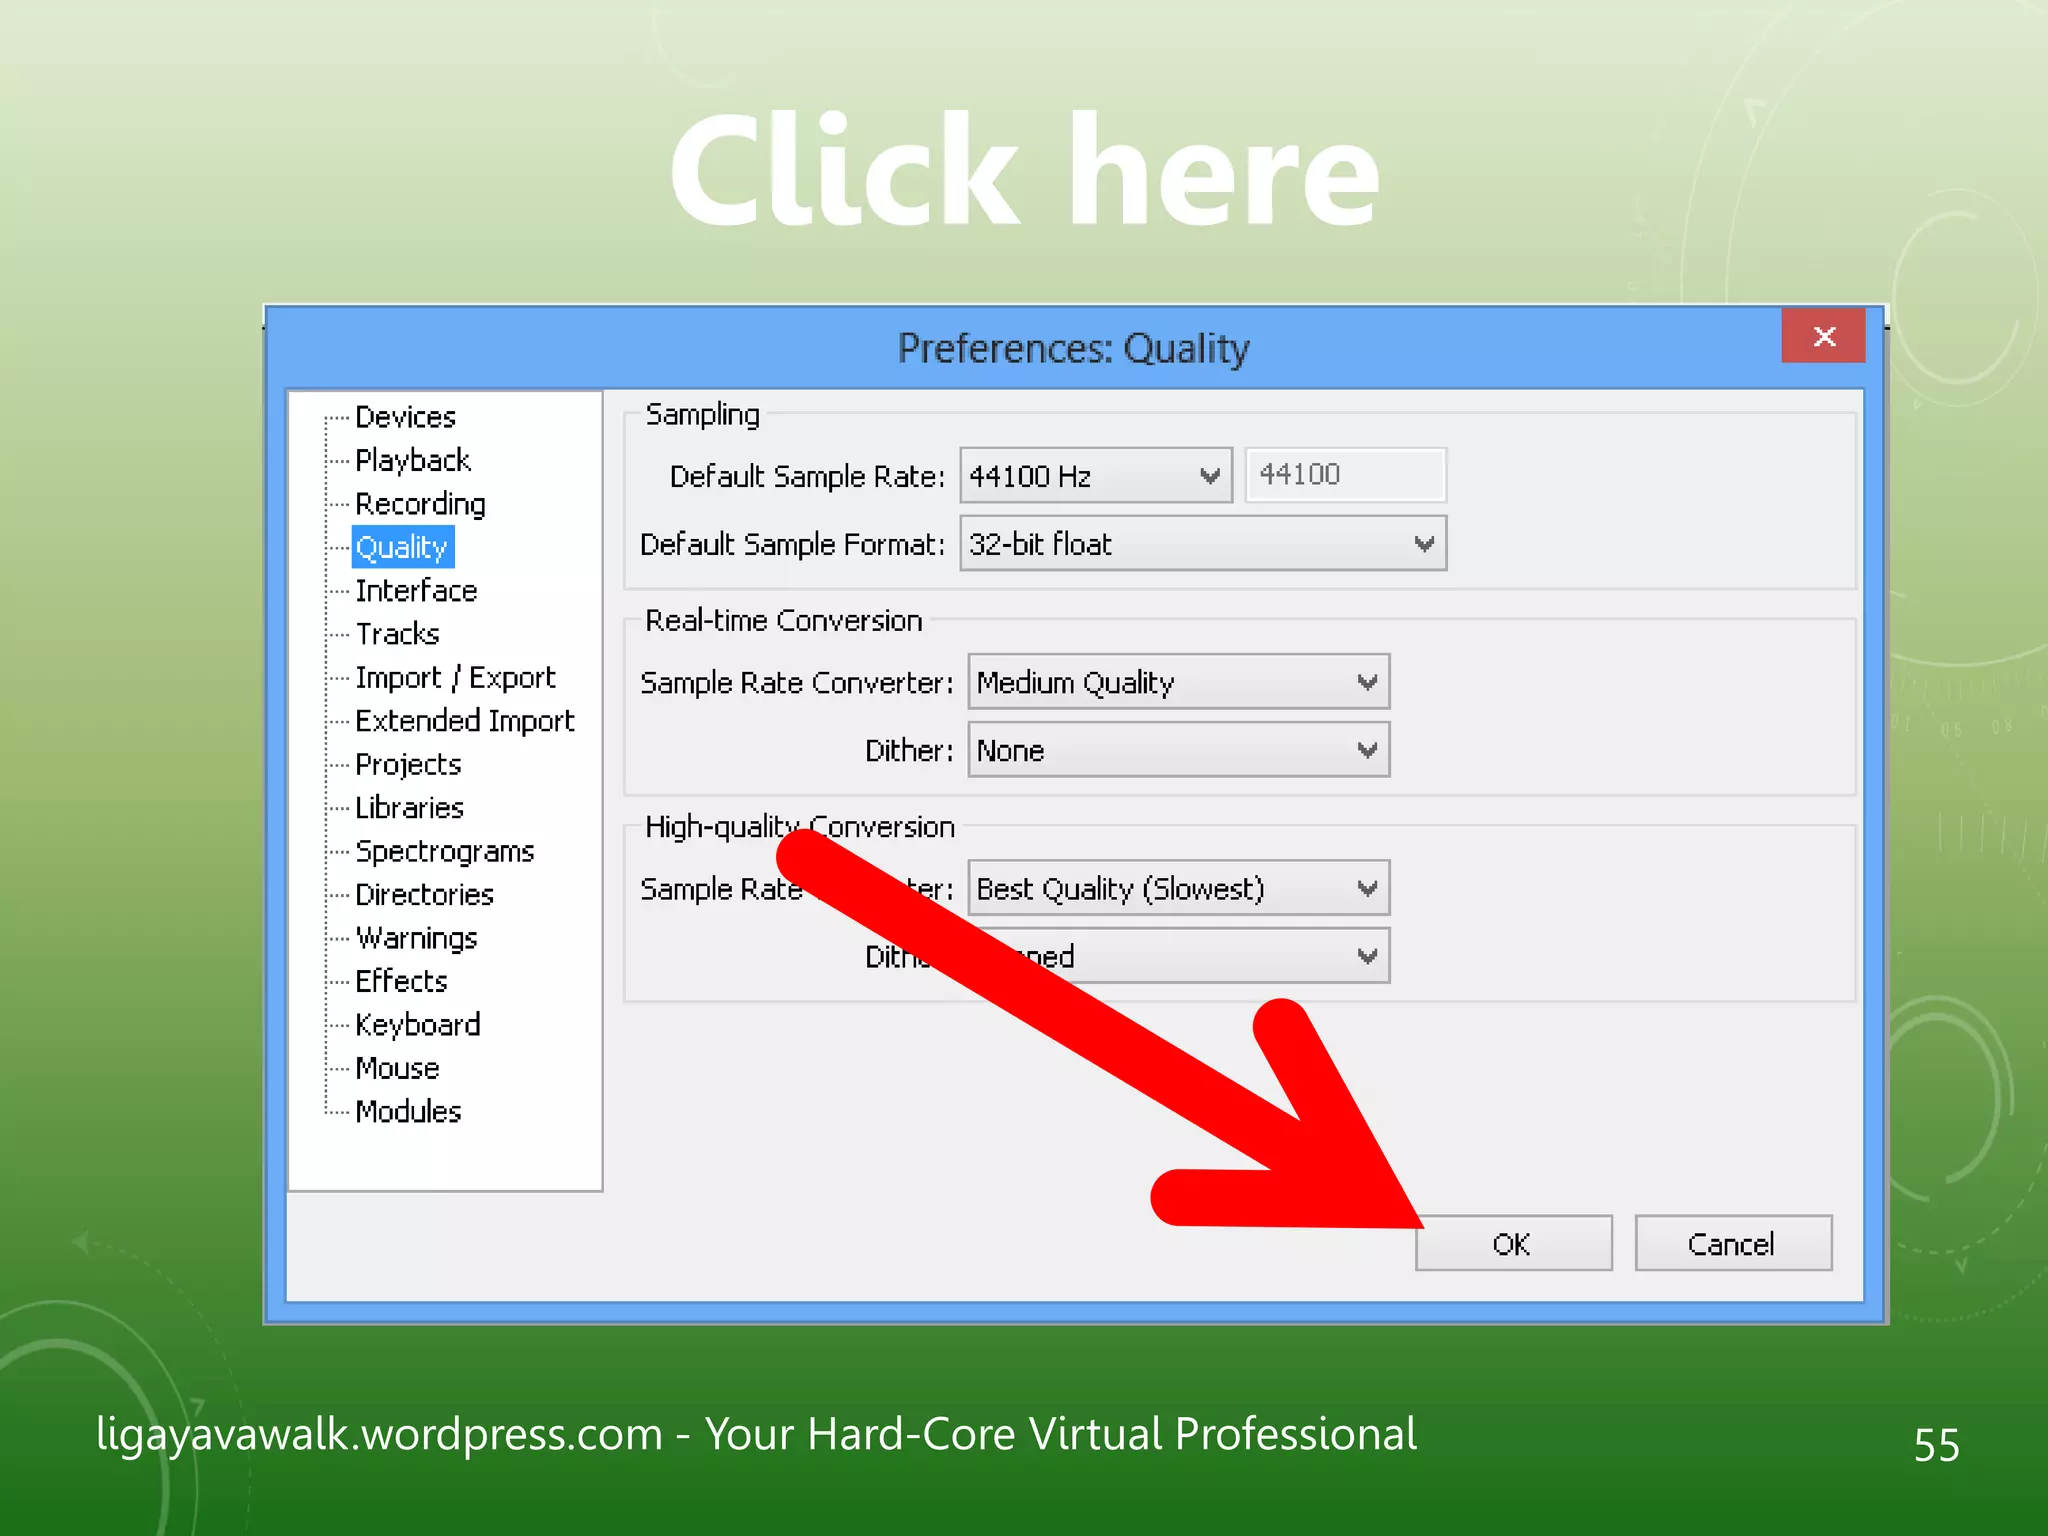The height and width of the screenshot is (1536, 2048).
Task: Expand the real-time Sample Rate Converter dropdown
Action: pyautogui.click(x=1178, y=683)
